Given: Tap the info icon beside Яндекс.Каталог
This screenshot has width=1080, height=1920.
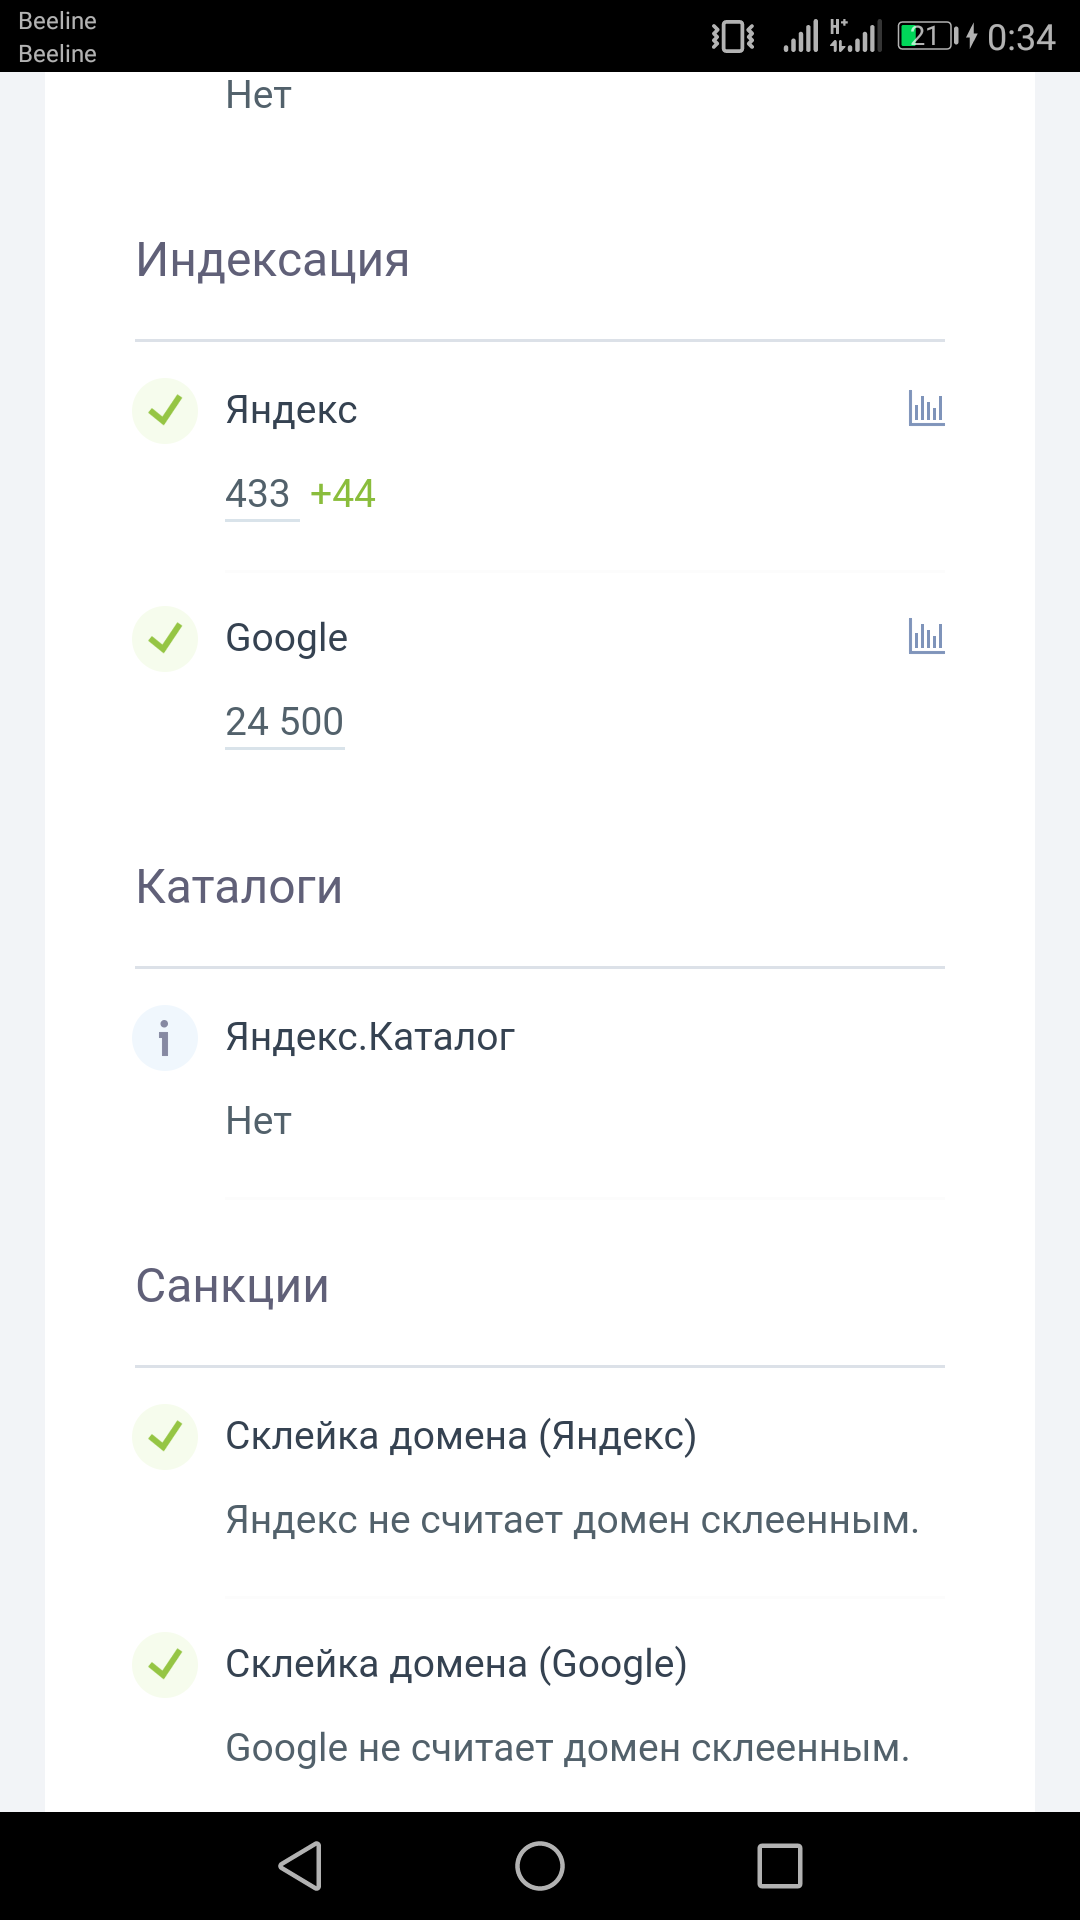Looking at the screenshot, I should tap(165, 1038).
